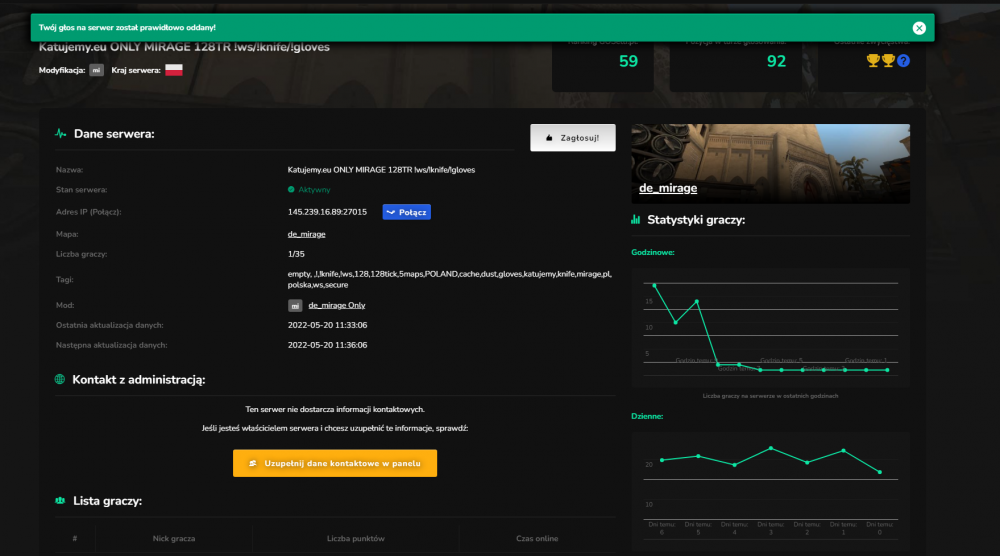Click the modification badge next to Modyfikacja
Image resolution: width=1000 pixels, height=556 pixels.
(x=96, y=70)
